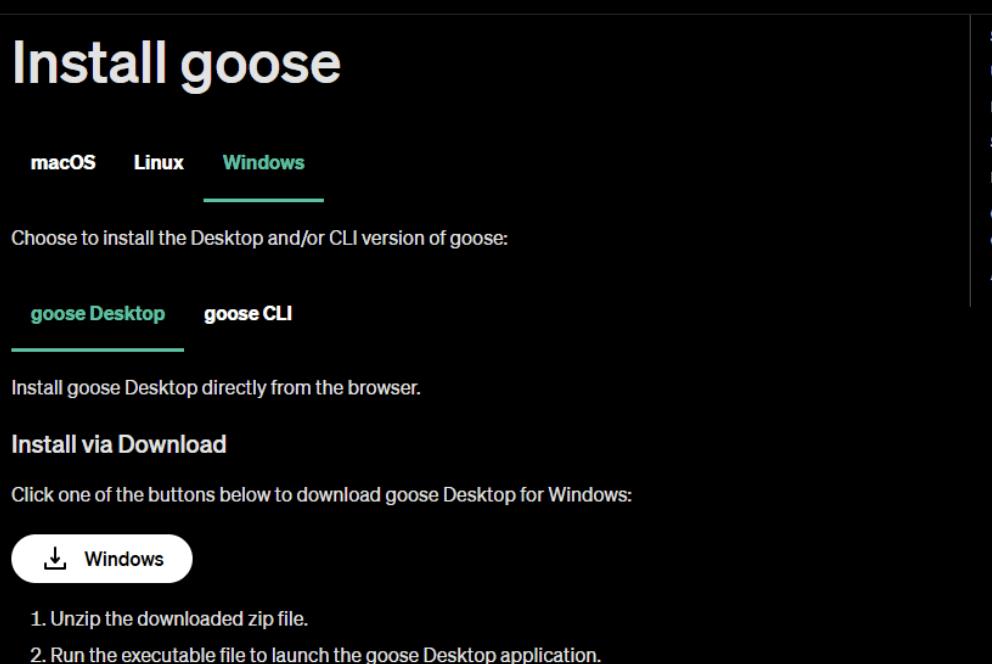
Task: Click the green underline beneath goose Desktop tab
Action: click(97, 350)
